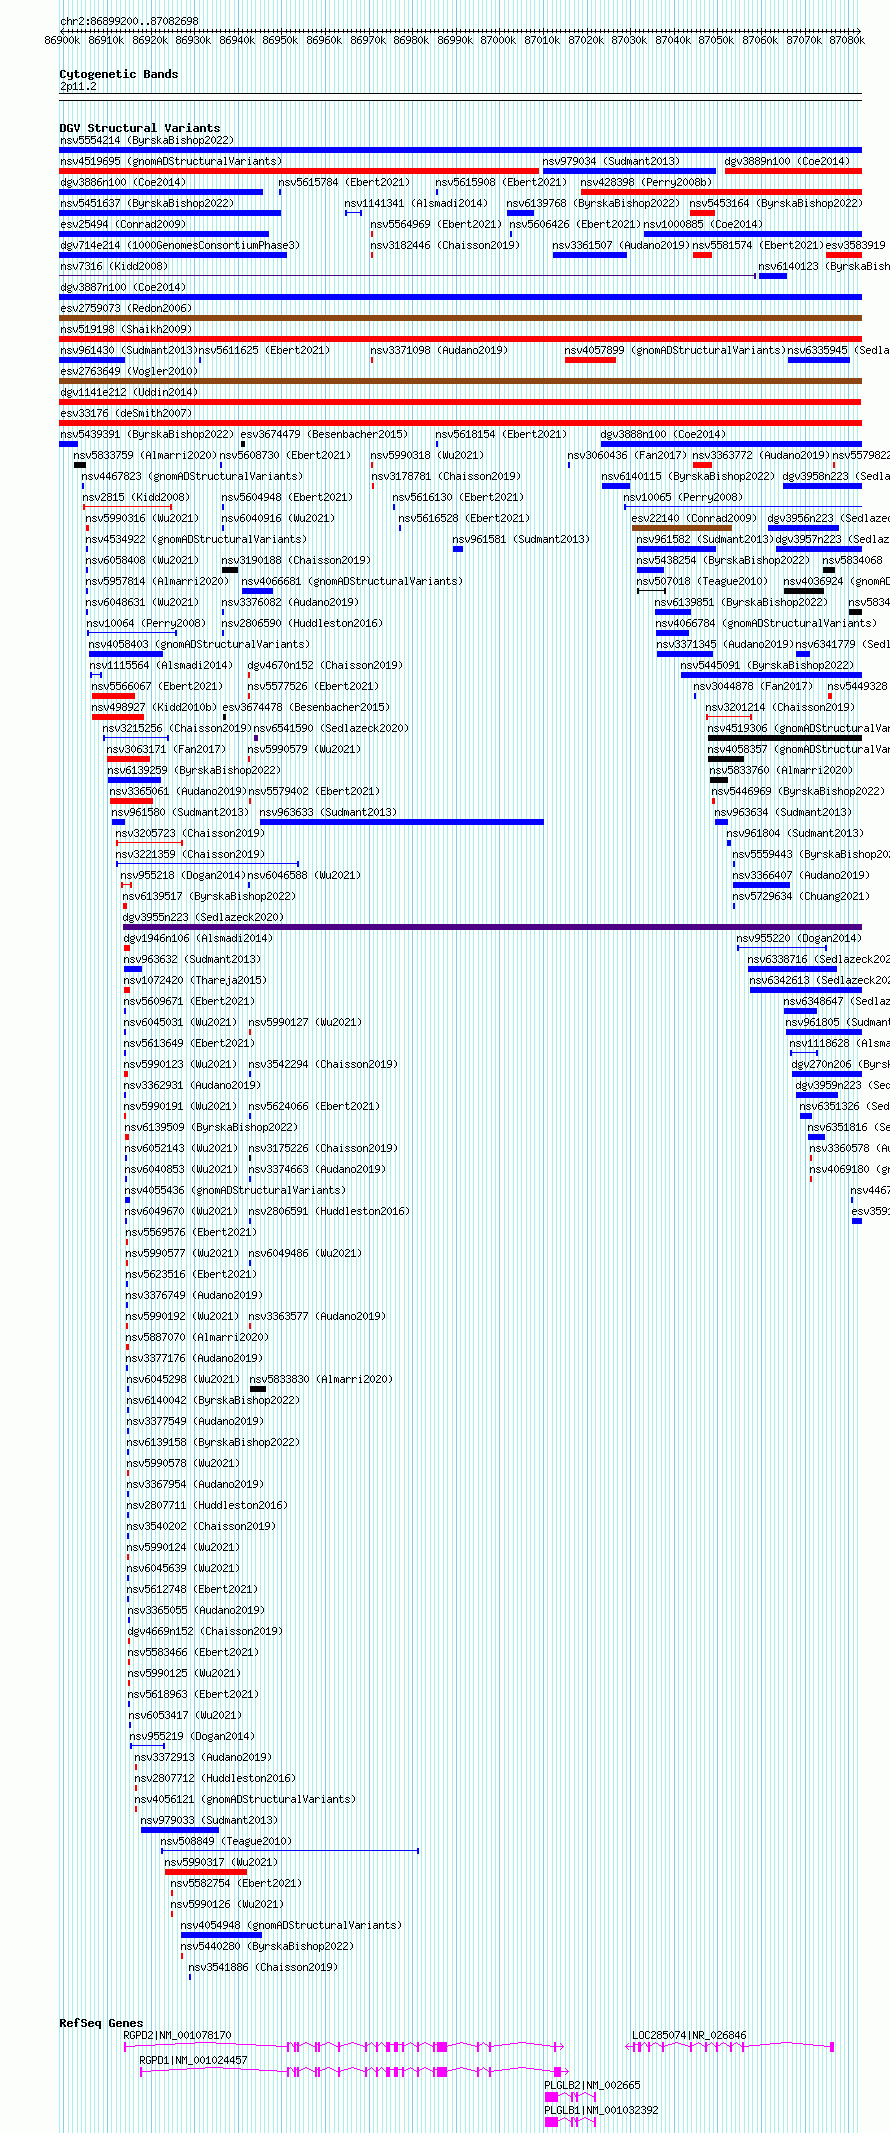Open variant nsv979033 (Sudmant2013)

(180, 1830)
